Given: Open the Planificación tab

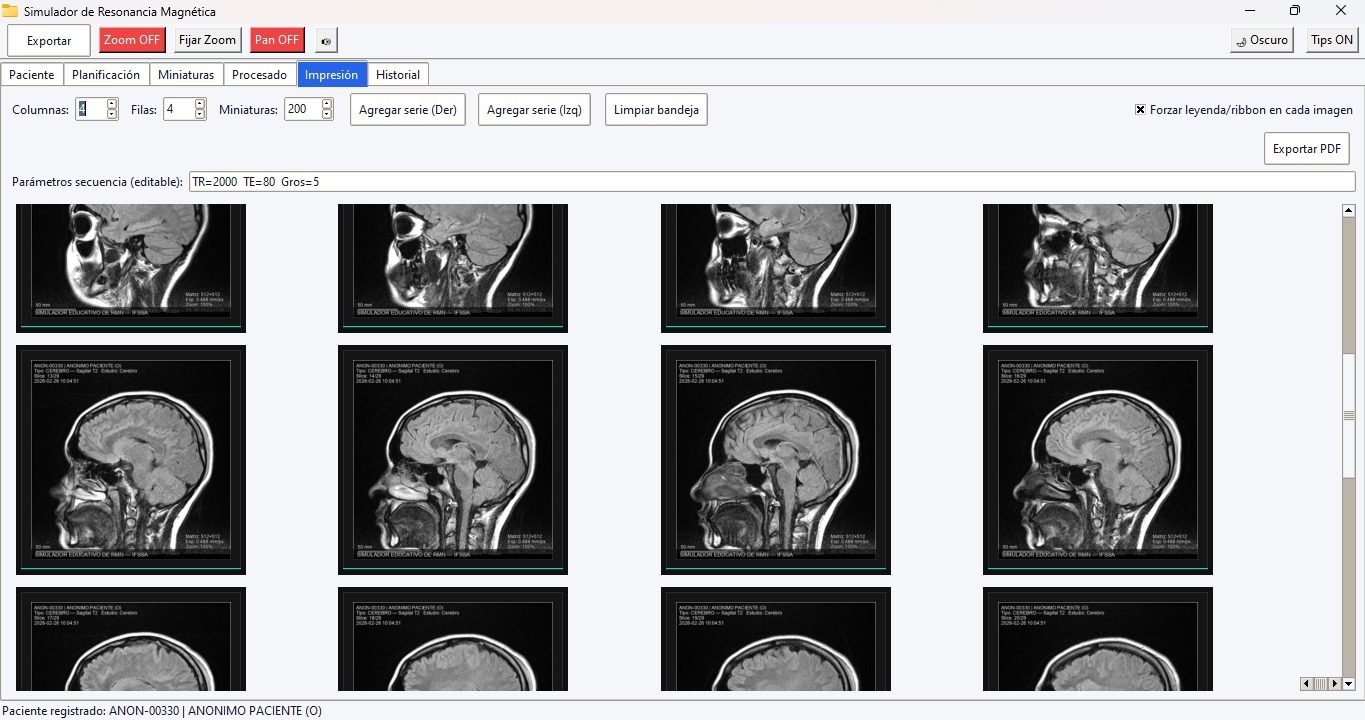Looking at the screenshot, I should [x=106, y=75].
